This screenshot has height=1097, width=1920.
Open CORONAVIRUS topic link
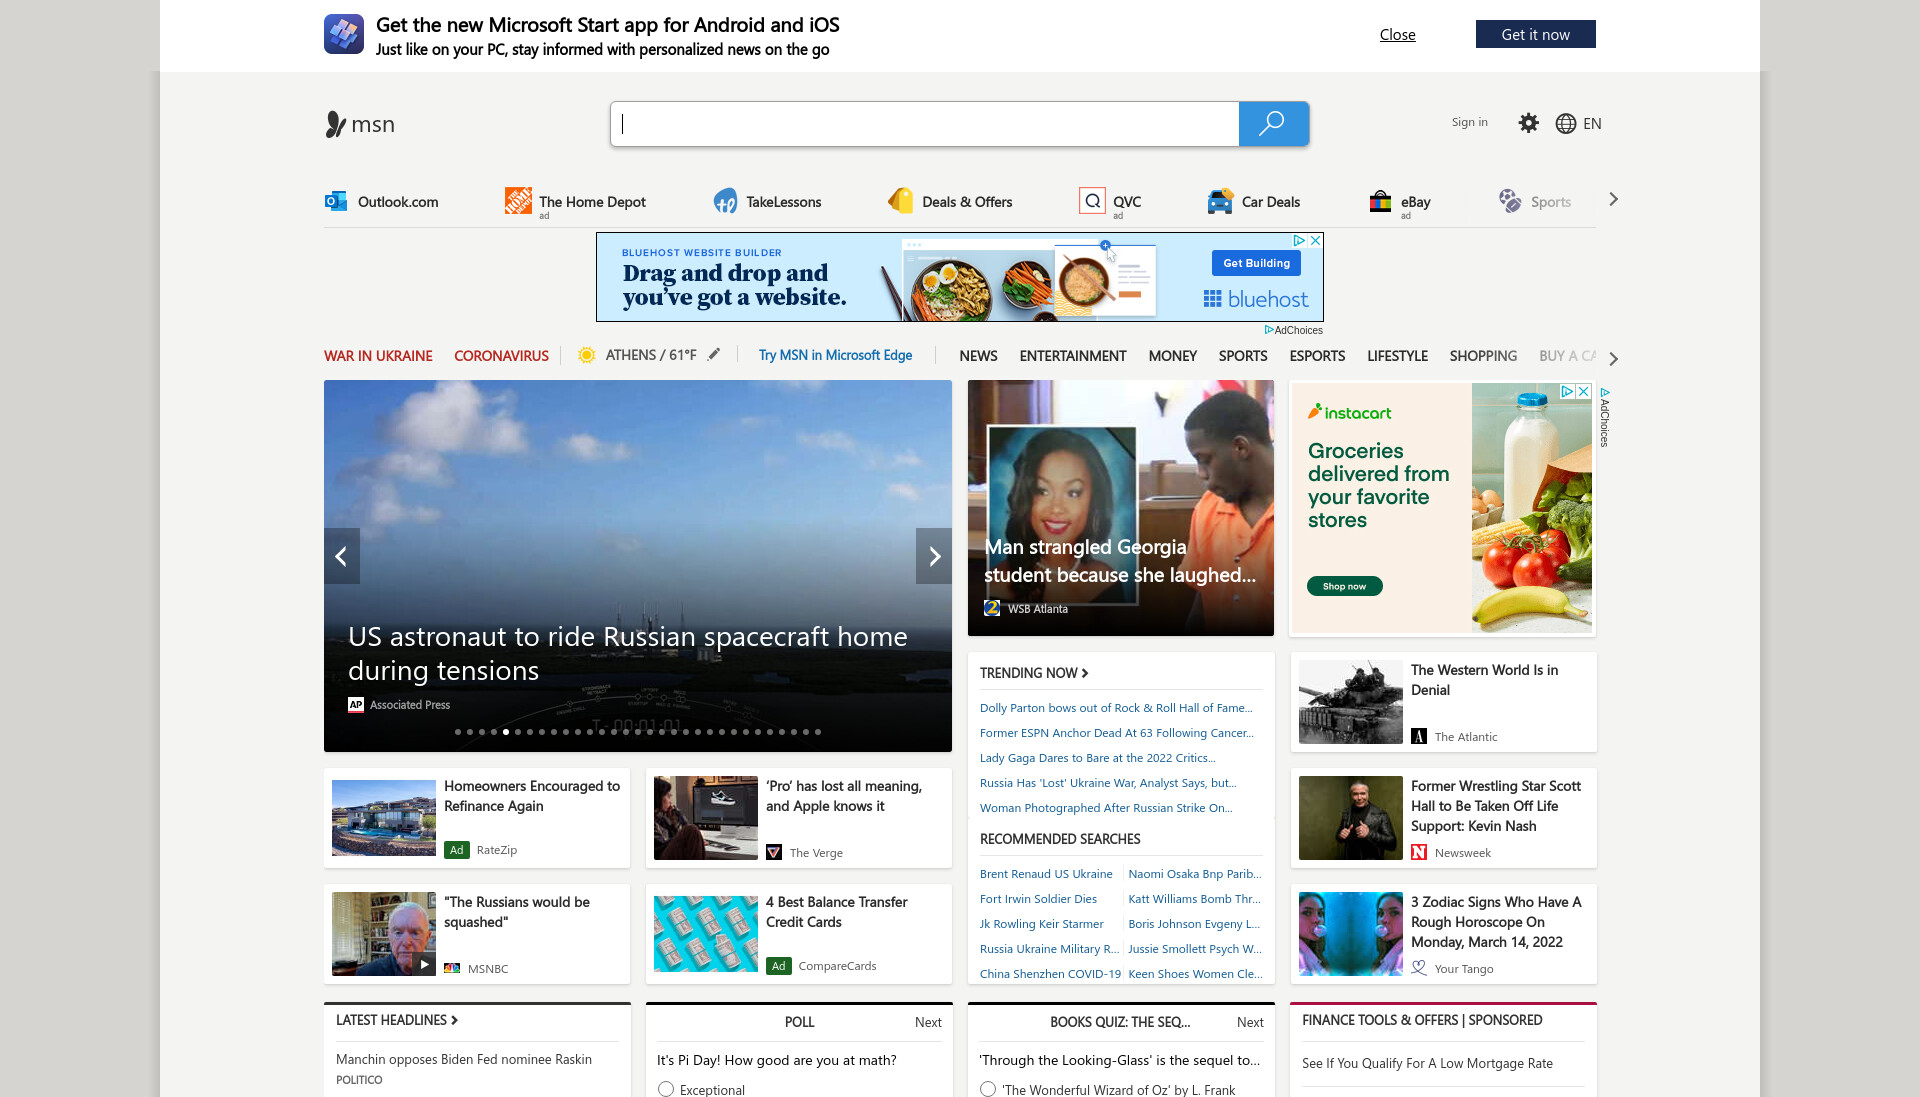click(501, 356)
